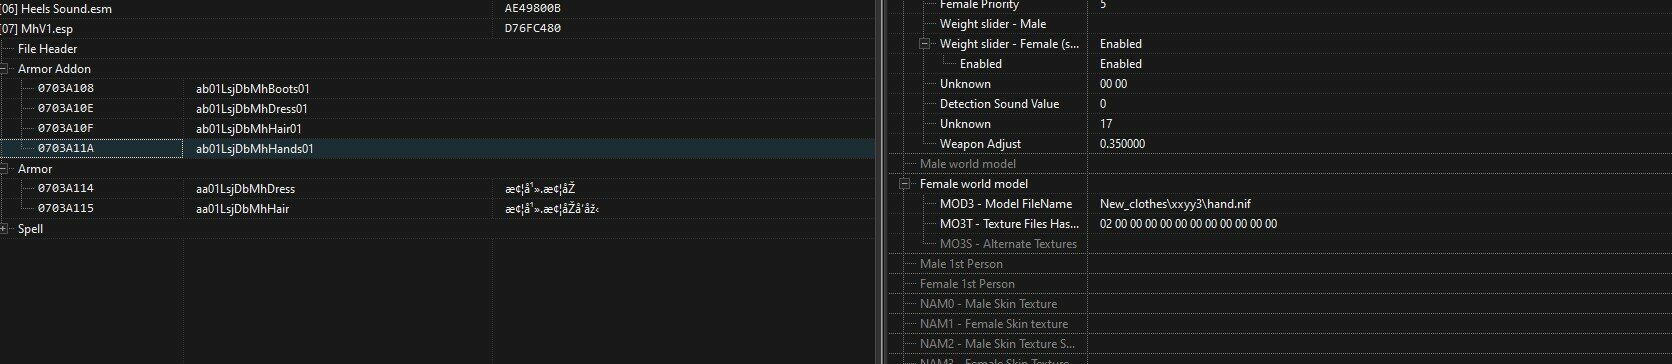Click editor ID ab01LsjDbMhBoots01
This screenshot has width=1672, height=364.
click(x=252, y=89)
